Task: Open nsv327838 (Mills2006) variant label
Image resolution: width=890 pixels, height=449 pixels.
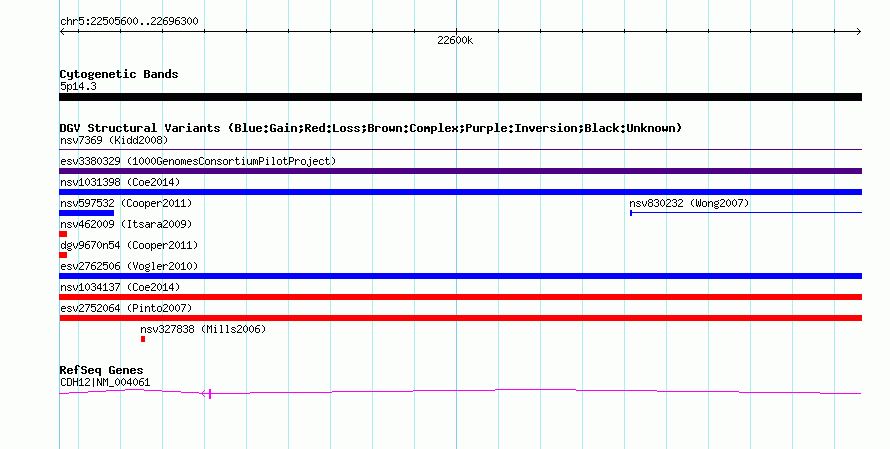Action: (203, 329)
